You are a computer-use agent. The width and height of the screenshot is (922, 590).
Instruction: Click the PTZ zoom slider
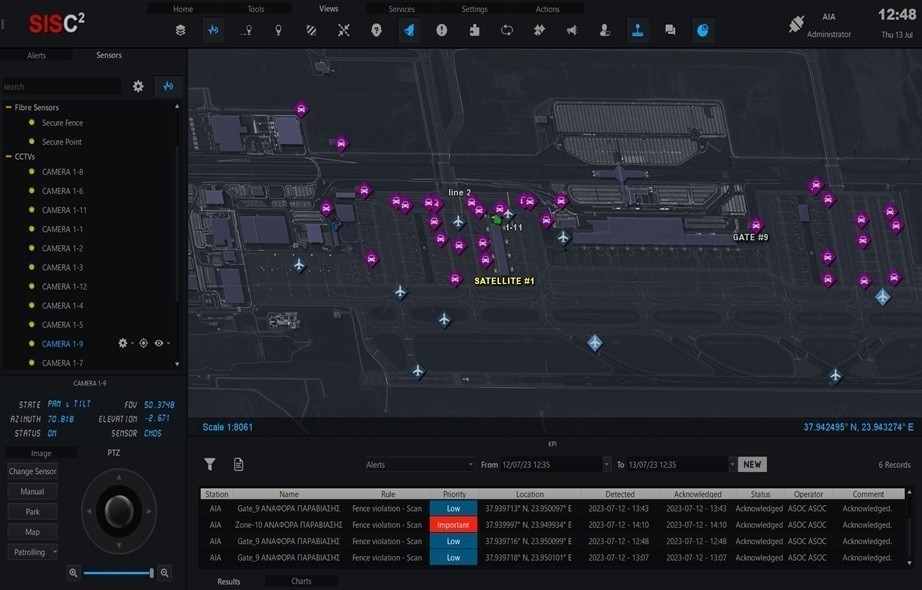tap(118, 573)
